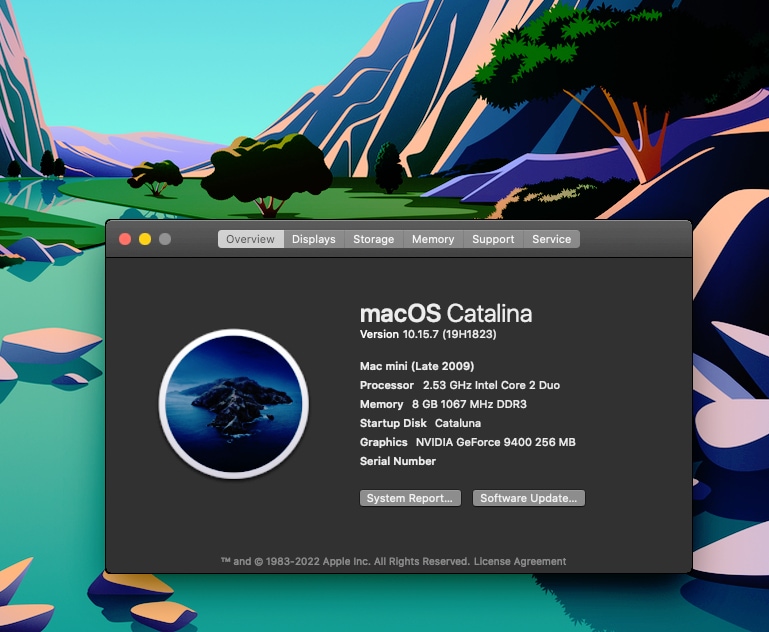Click the Graphics label

click(x=384, y=442)
